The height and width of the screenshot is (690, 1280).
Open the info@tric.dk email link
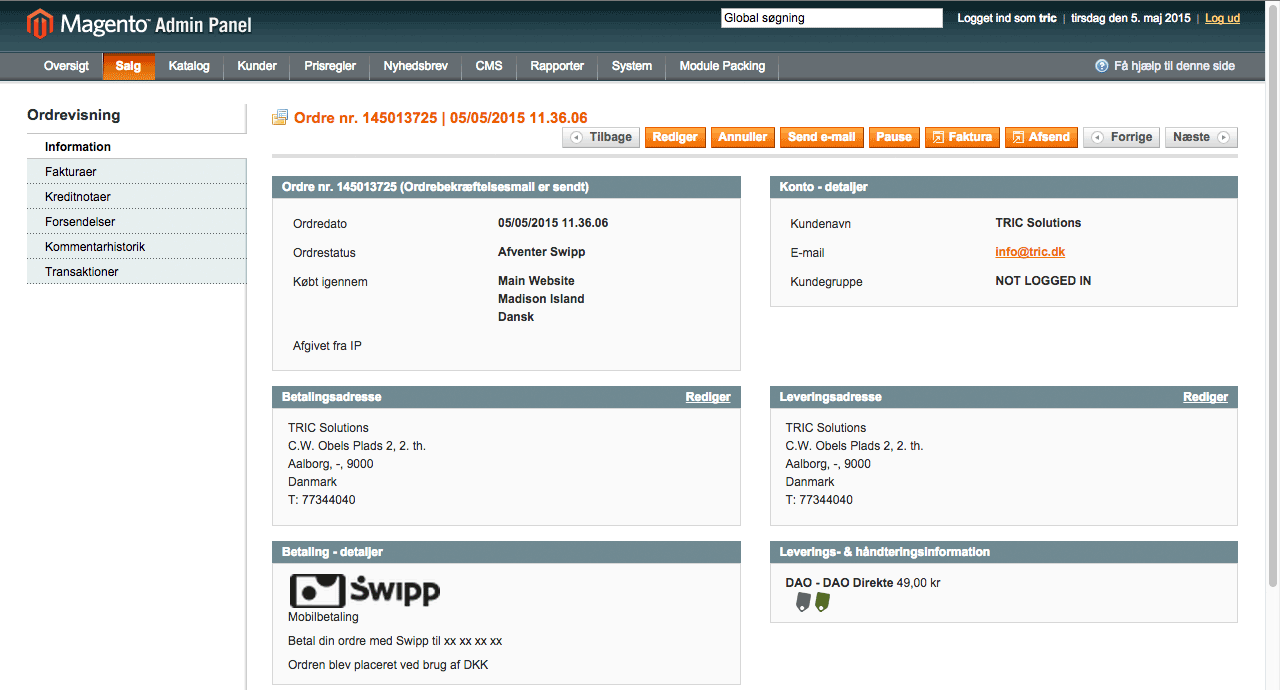(x=1029, y=252)
